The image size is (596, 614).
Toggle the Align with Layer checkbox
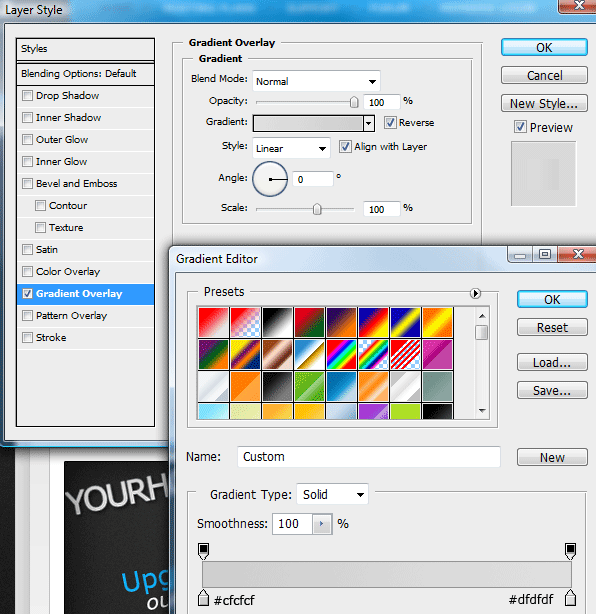pos(345,147)
